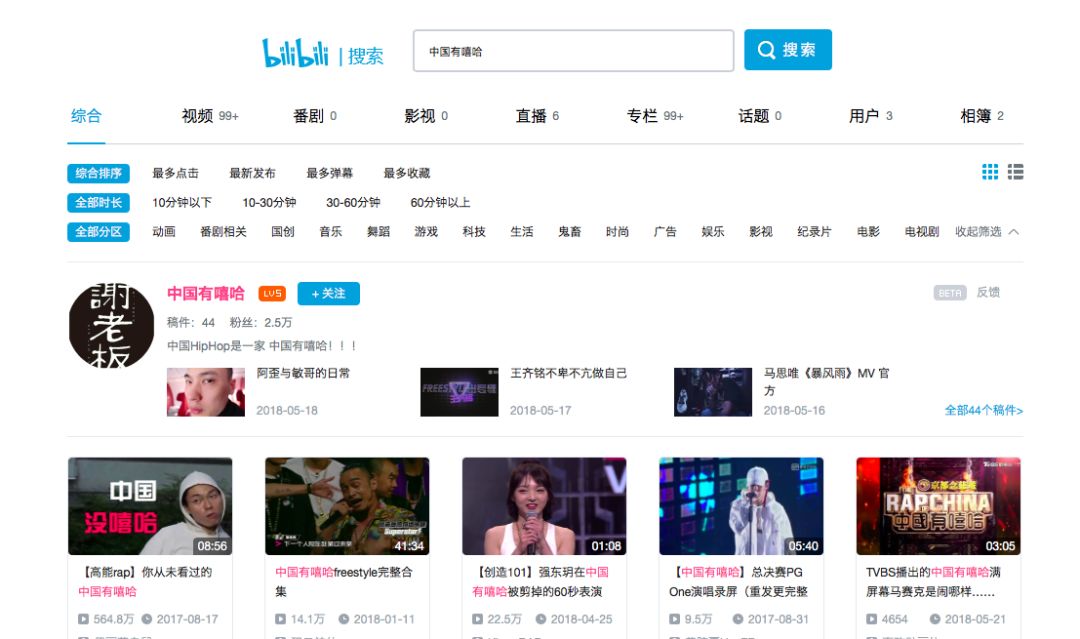Filter by 电影 category

click(869, 231)
